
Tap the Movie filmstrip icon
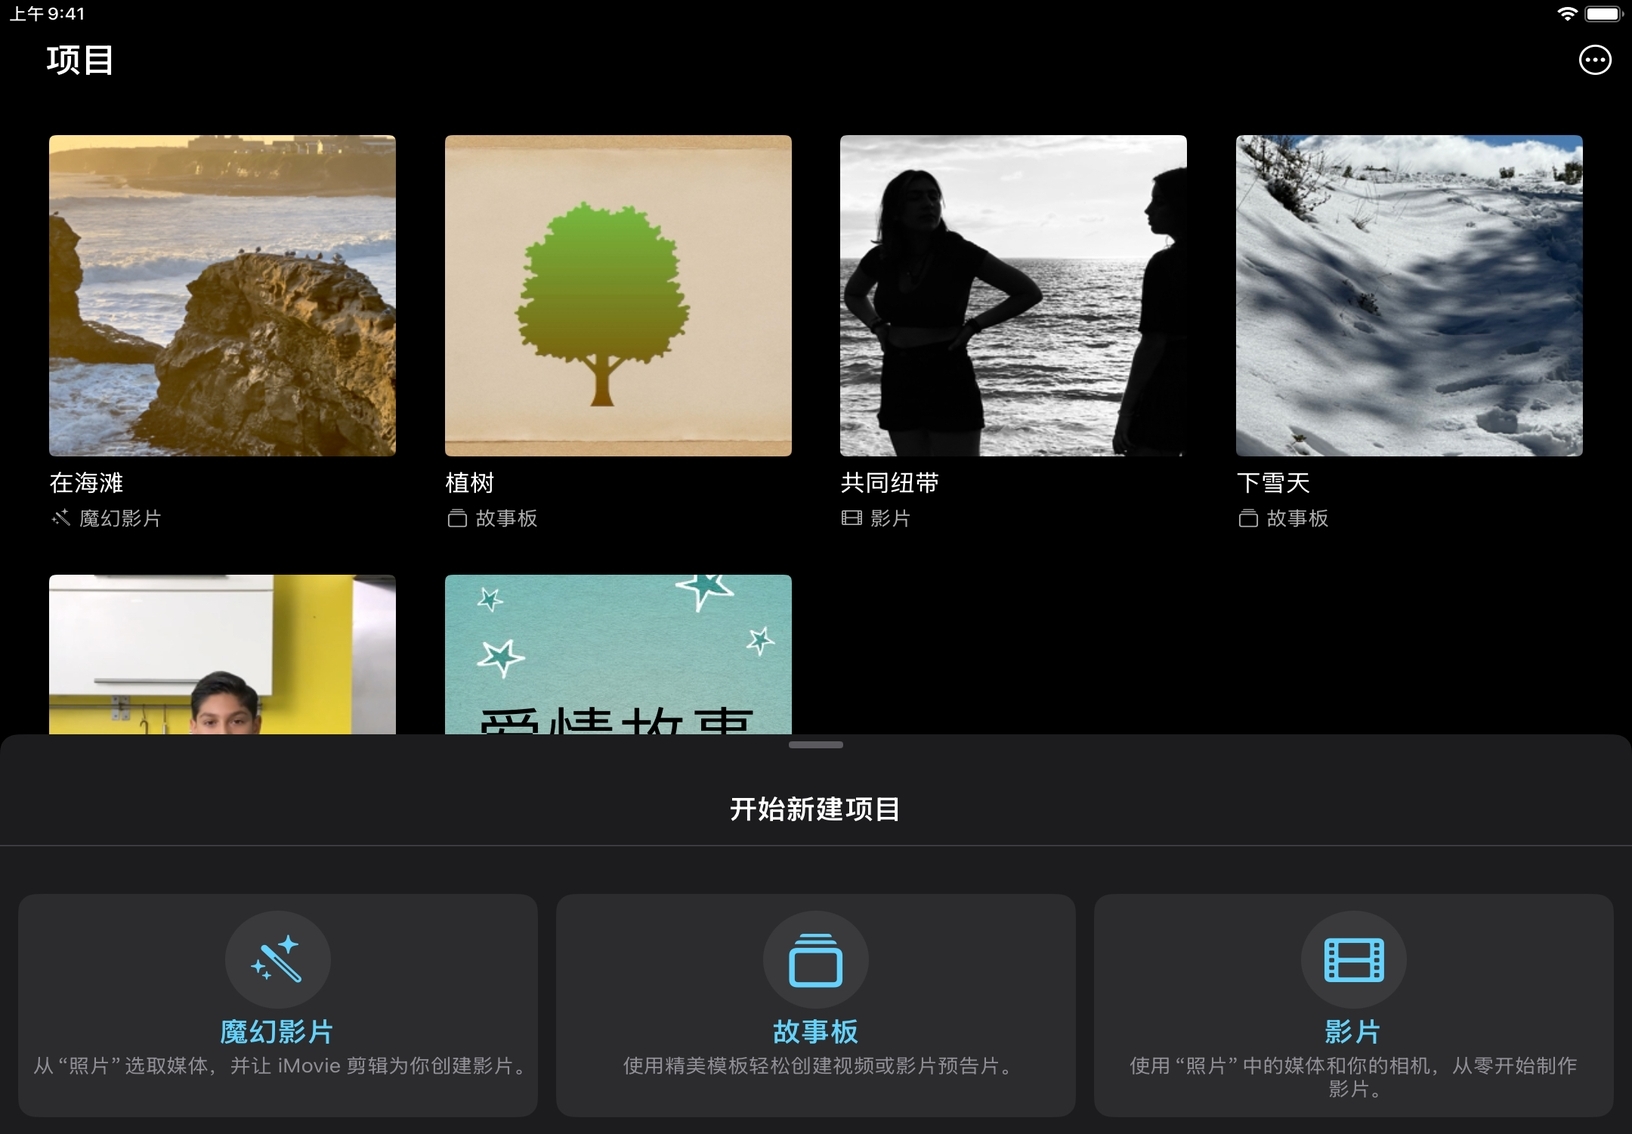tap(1353, 959)
